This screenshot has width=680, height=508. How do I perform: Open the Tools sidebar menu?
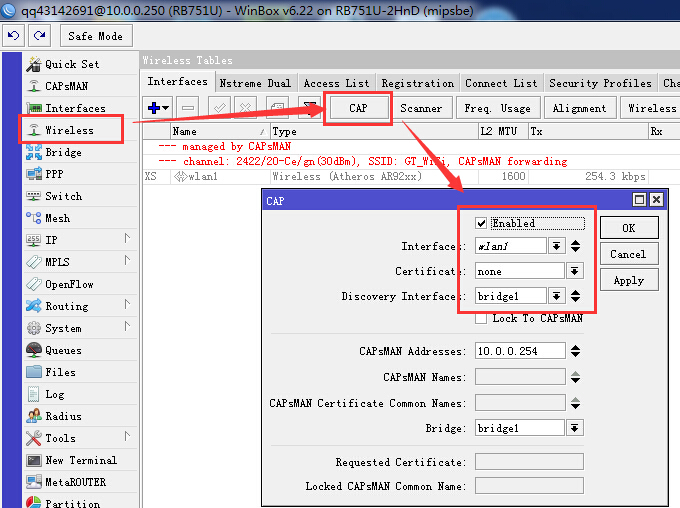click(80, 438)
